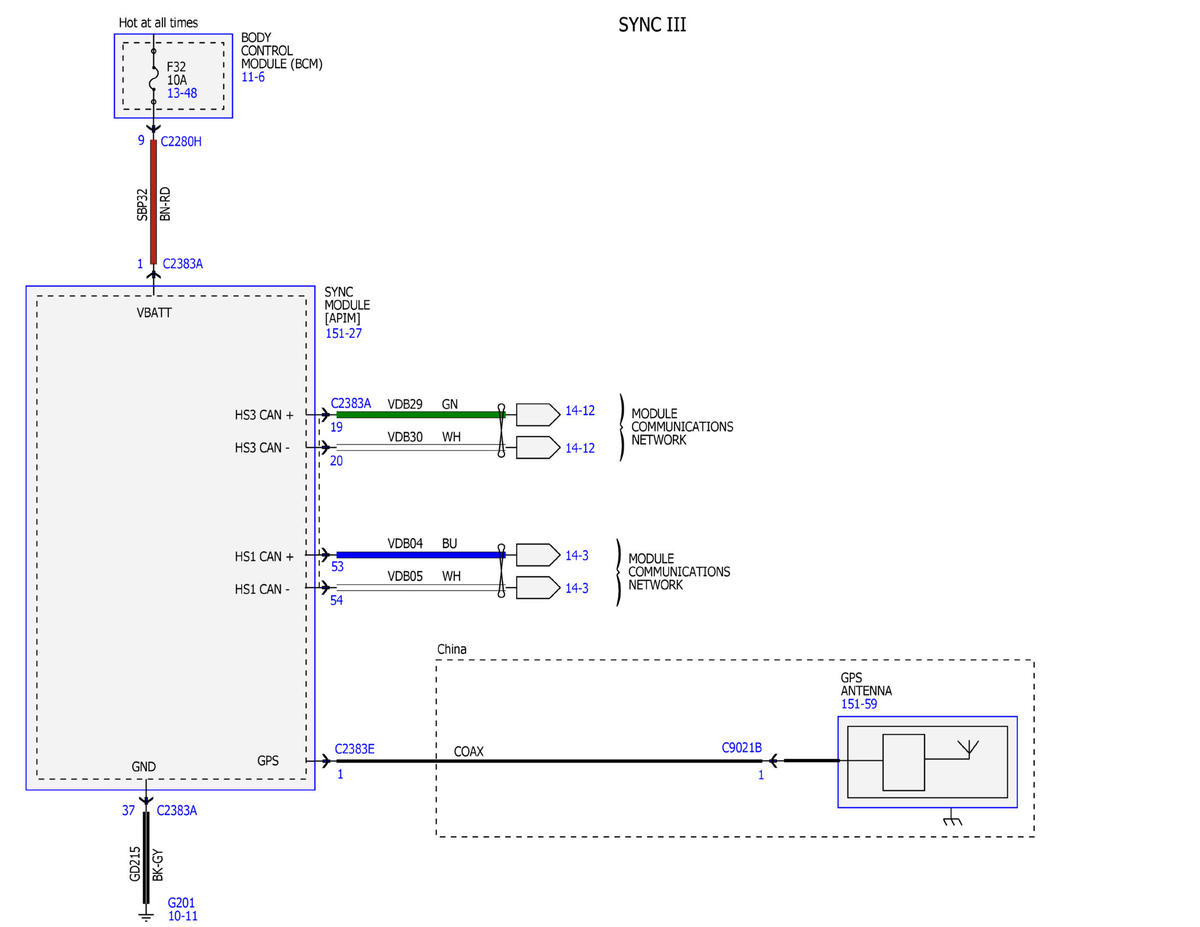1200x927 pixels.
Task: Click the SYNC III title
Action: [x=652, y=25]
